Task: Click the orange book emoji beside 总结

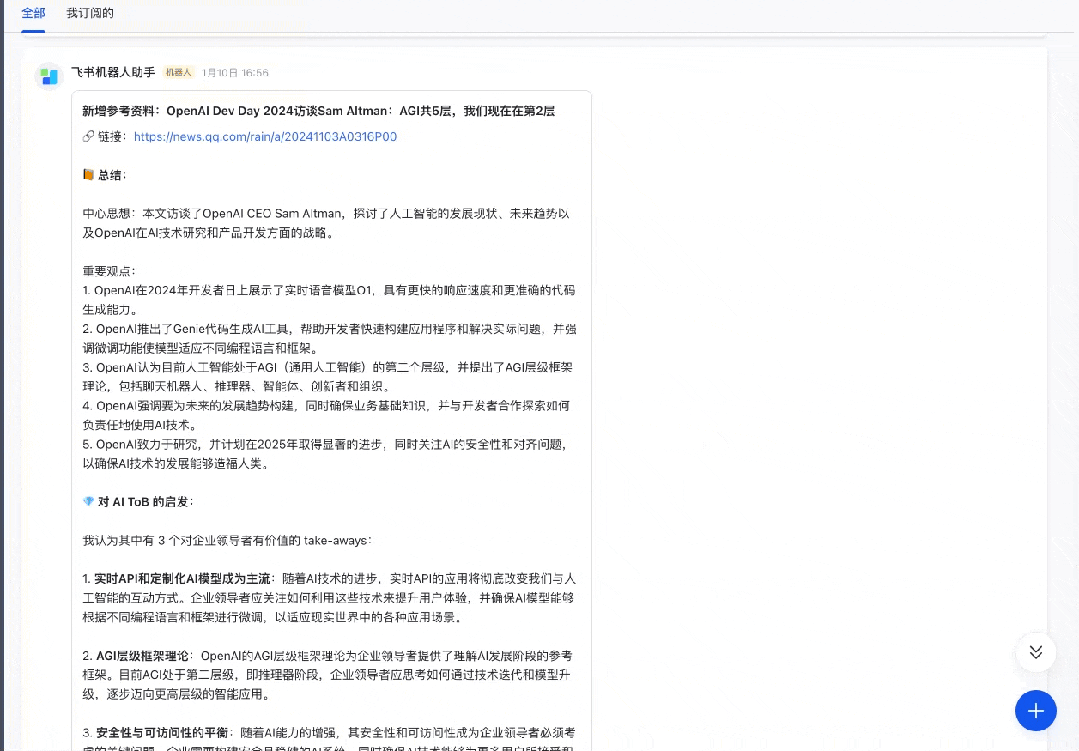Action: tap(88, 175)
